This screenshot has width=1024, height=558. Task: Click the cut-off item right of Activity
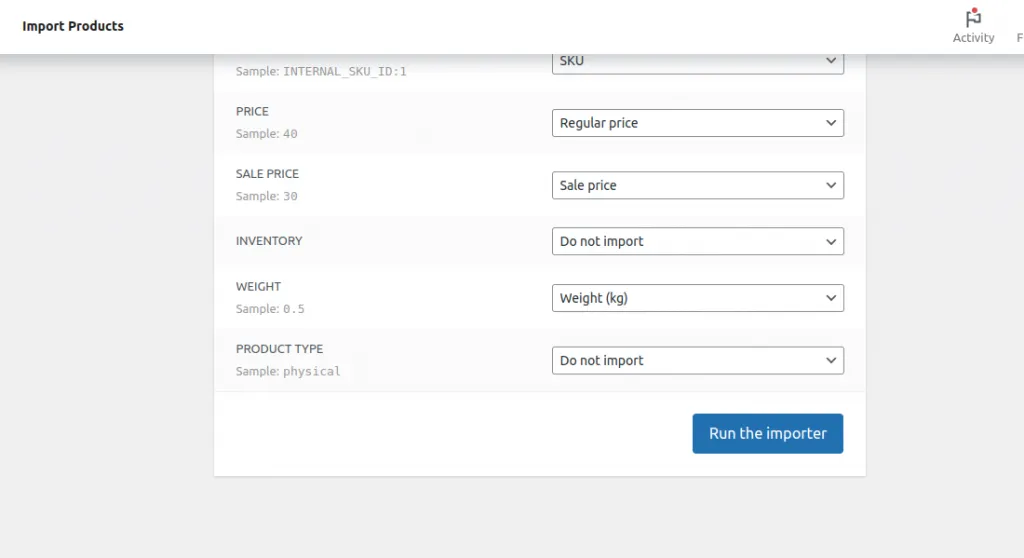tap(1019, 38)
